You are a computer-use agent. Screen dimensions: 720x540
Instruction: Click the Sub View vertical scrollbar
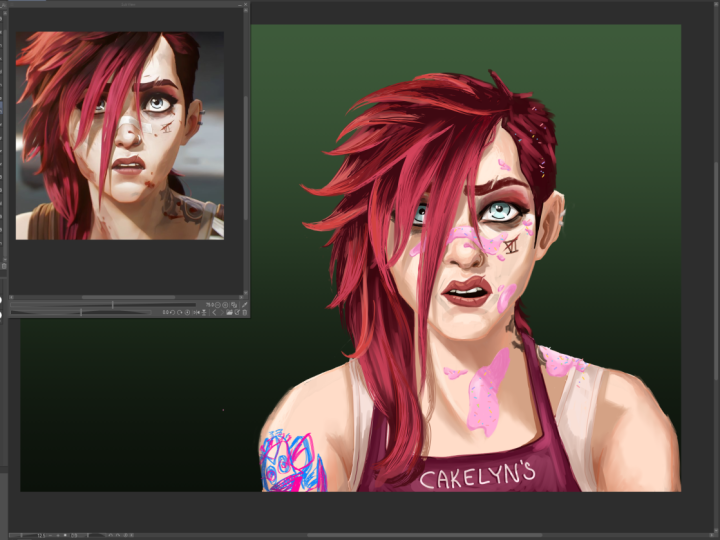246,158
